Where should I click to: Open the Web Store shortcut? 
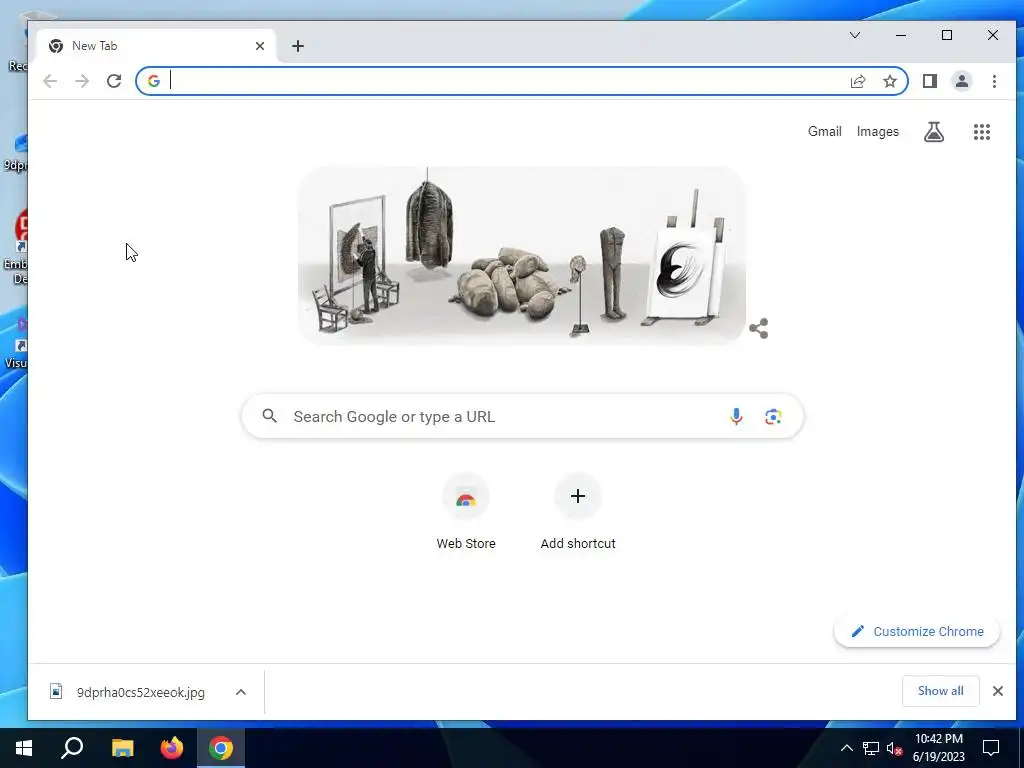tap(466, 513)
